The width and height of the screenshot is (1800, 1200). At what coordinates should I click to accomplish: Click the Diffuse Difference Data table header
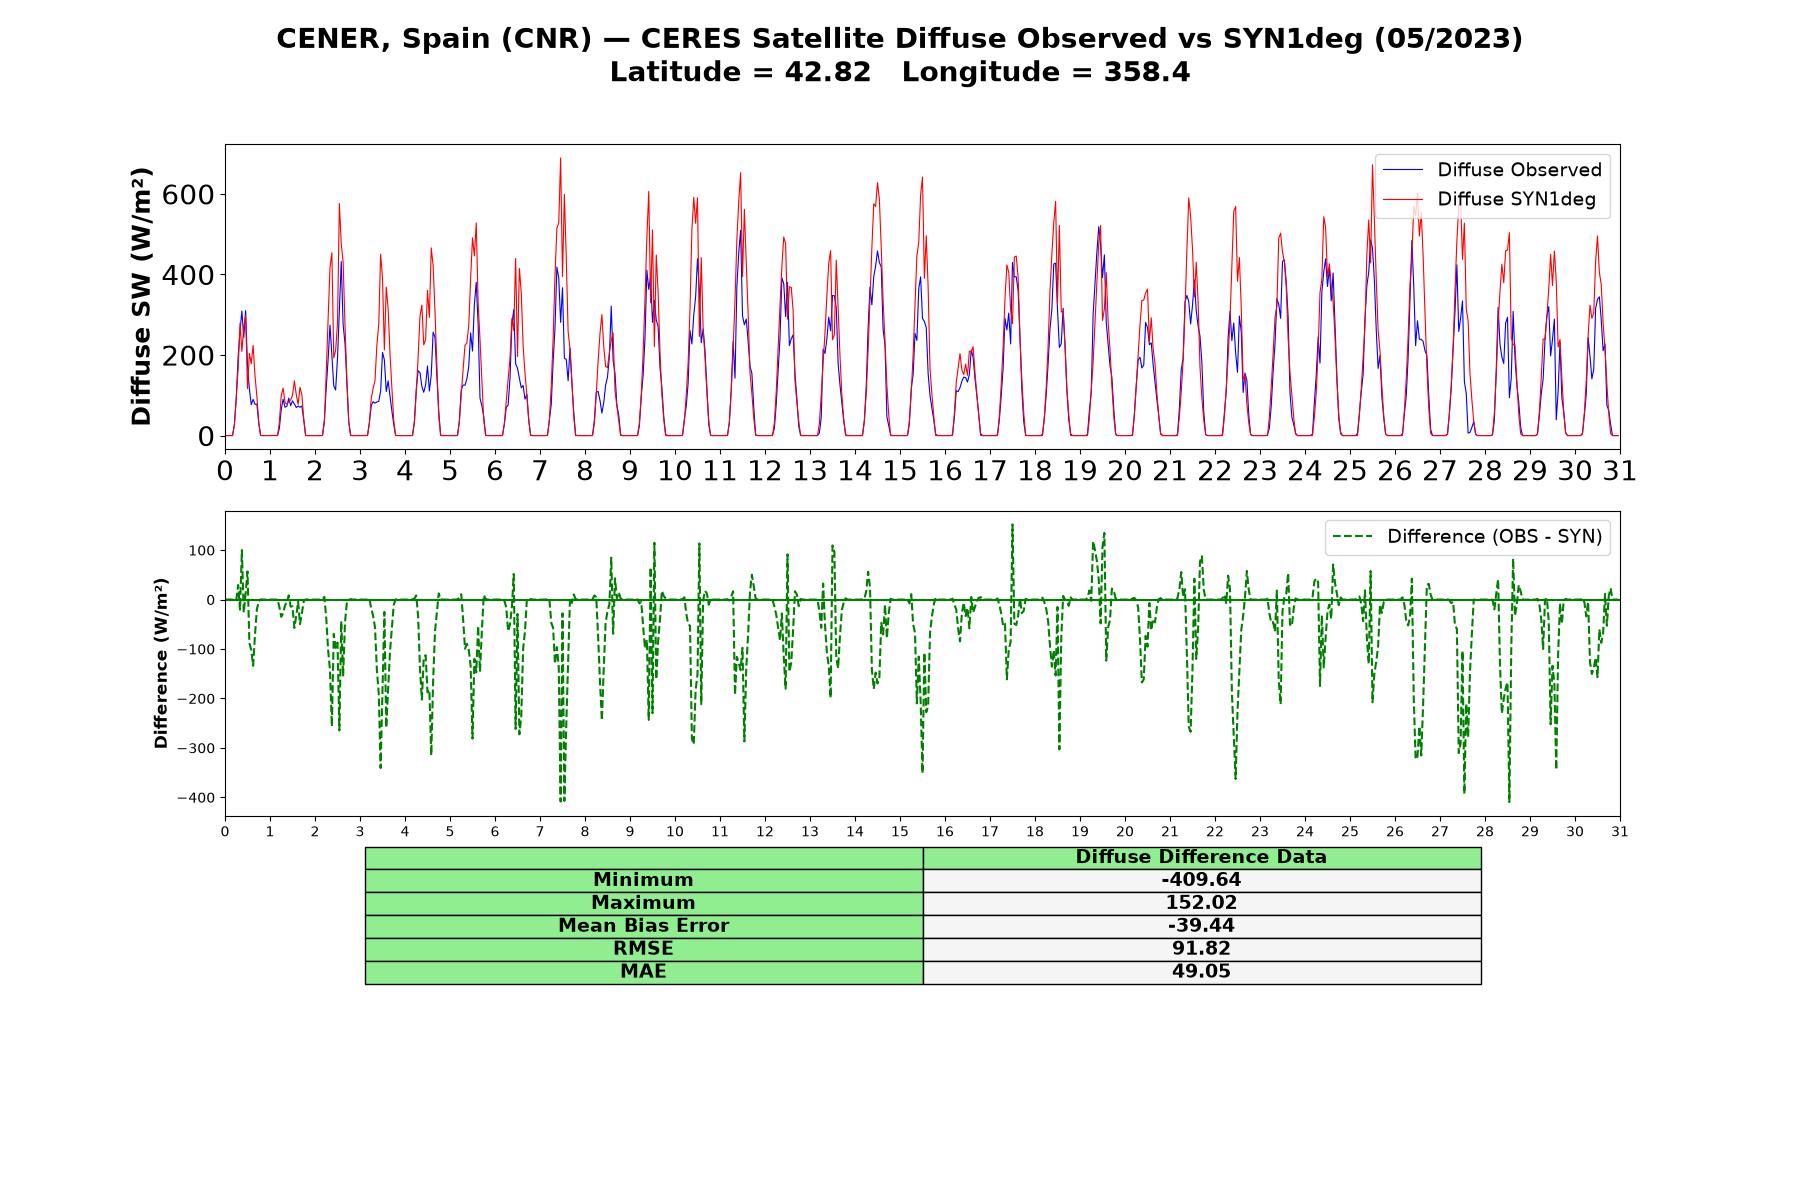(x=1201, y=857)
